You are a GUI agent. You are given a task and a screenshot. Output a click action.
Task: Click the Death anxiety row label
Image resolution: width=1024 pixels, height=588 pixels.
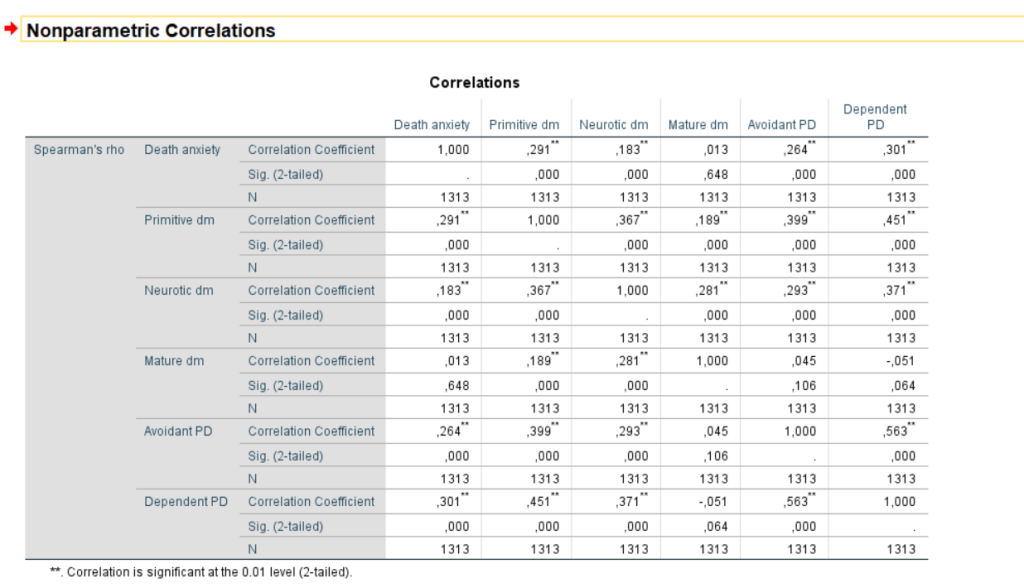pos(182,150)
